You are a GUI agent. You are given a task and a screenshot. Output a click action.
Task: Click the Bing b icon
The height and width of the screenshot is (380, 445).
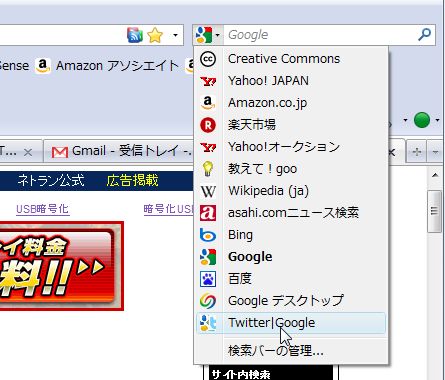pos(208,235)
